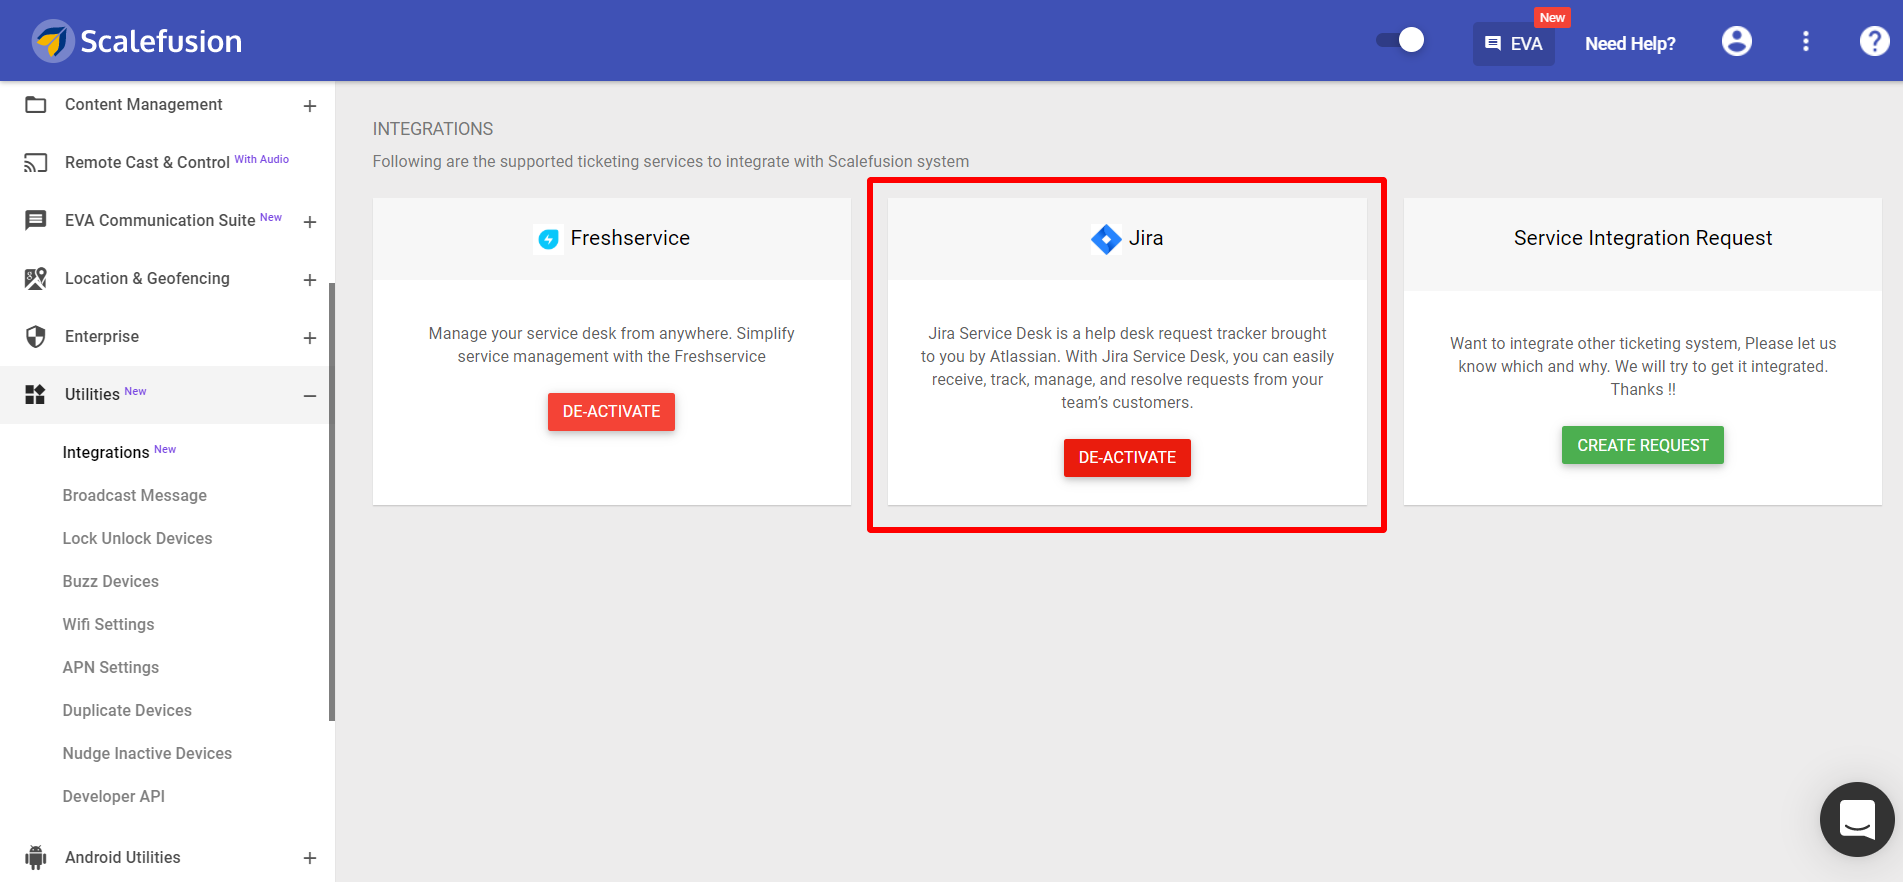Click the Location & Geofencing map icon
This screenshot has height=882, width=1903.
36,279
